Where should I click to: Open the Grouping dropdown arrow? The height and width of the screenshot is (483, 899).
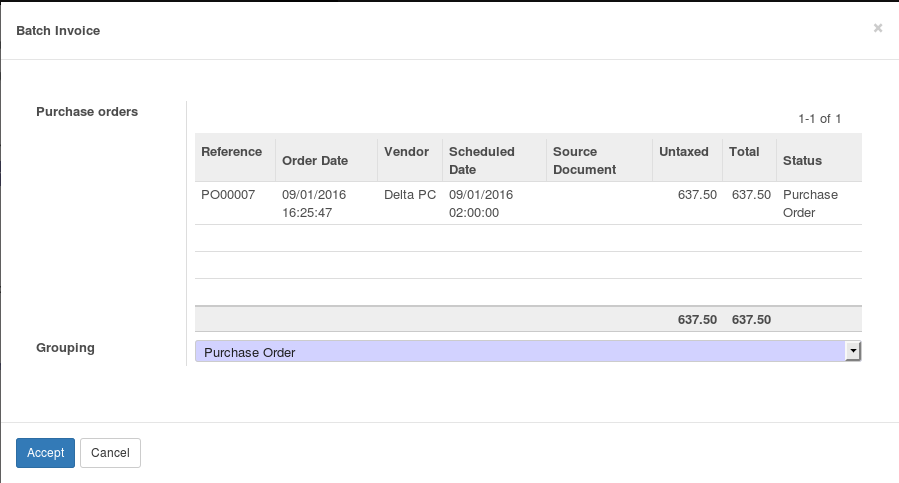[853, 351]
